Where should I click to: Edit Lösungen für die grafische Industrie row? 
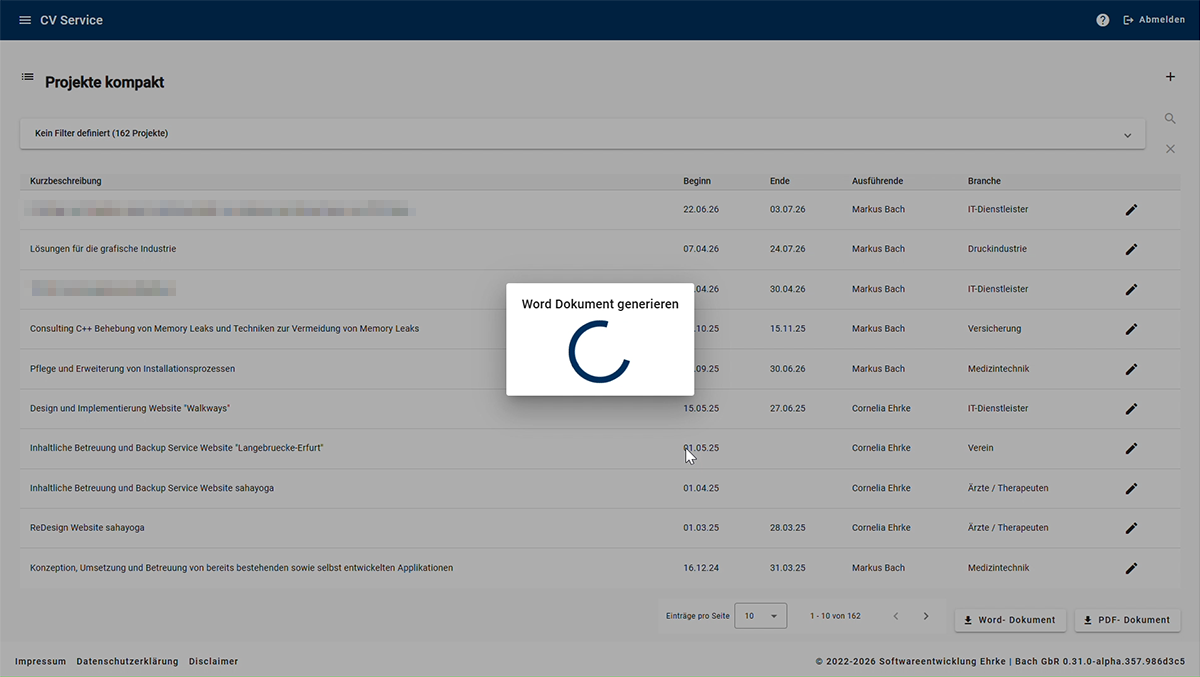coord(1131,249)
